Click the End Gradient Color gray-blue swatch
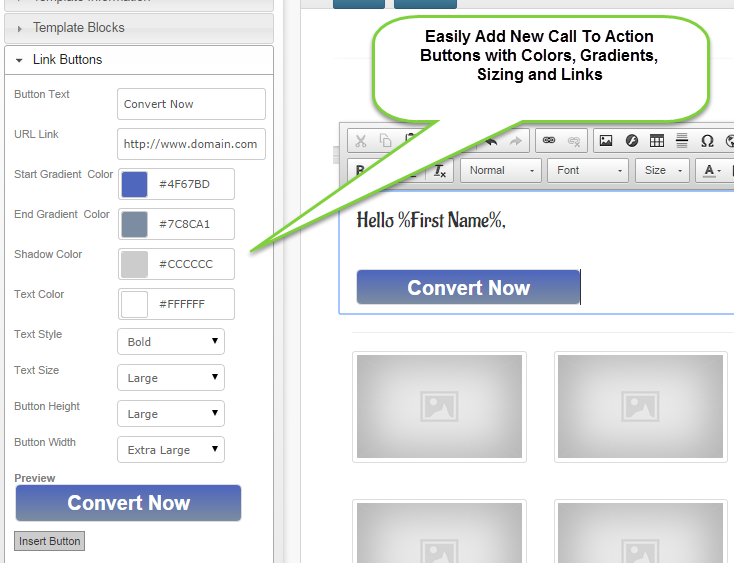This screenshot has height=563, width=734. point(134,224)
